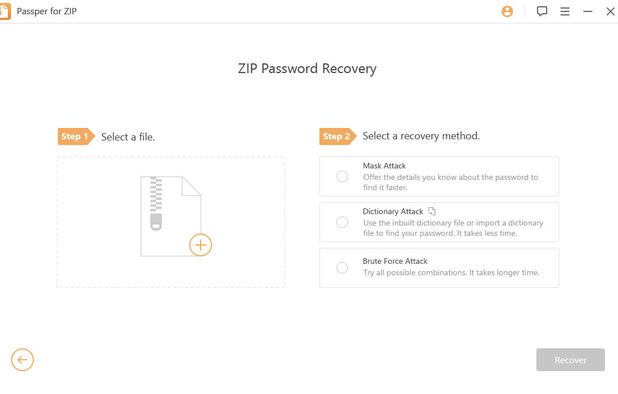
Task: Go back with the orange arrow button
Action: pyautogui.click(x=22, y=360)
